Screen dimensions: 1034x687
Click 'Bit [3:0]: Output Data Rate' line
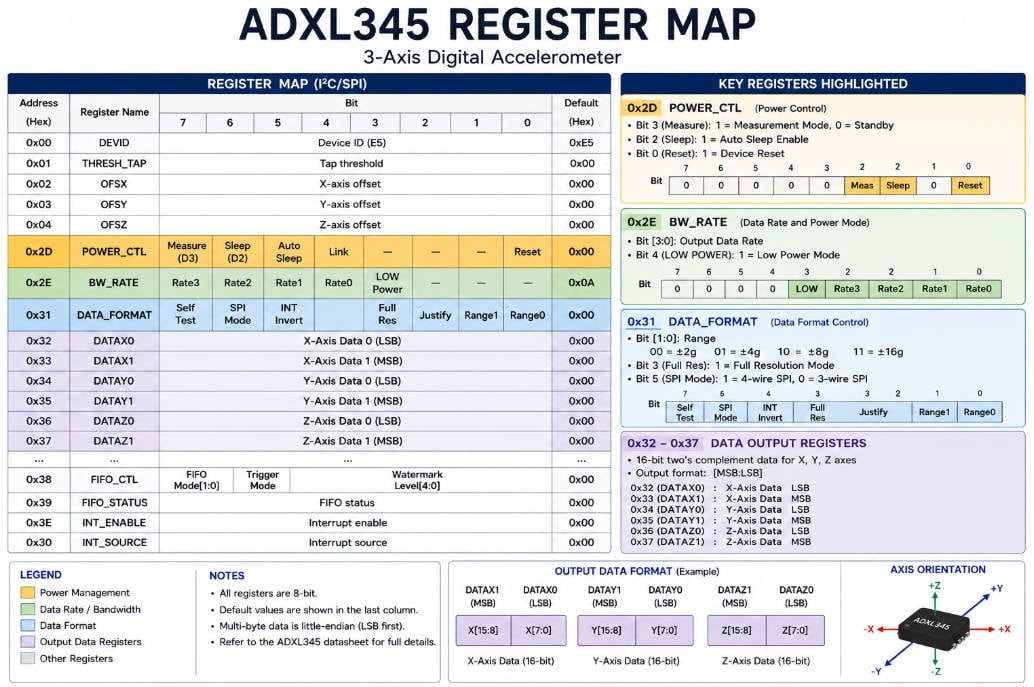[699, 241]
